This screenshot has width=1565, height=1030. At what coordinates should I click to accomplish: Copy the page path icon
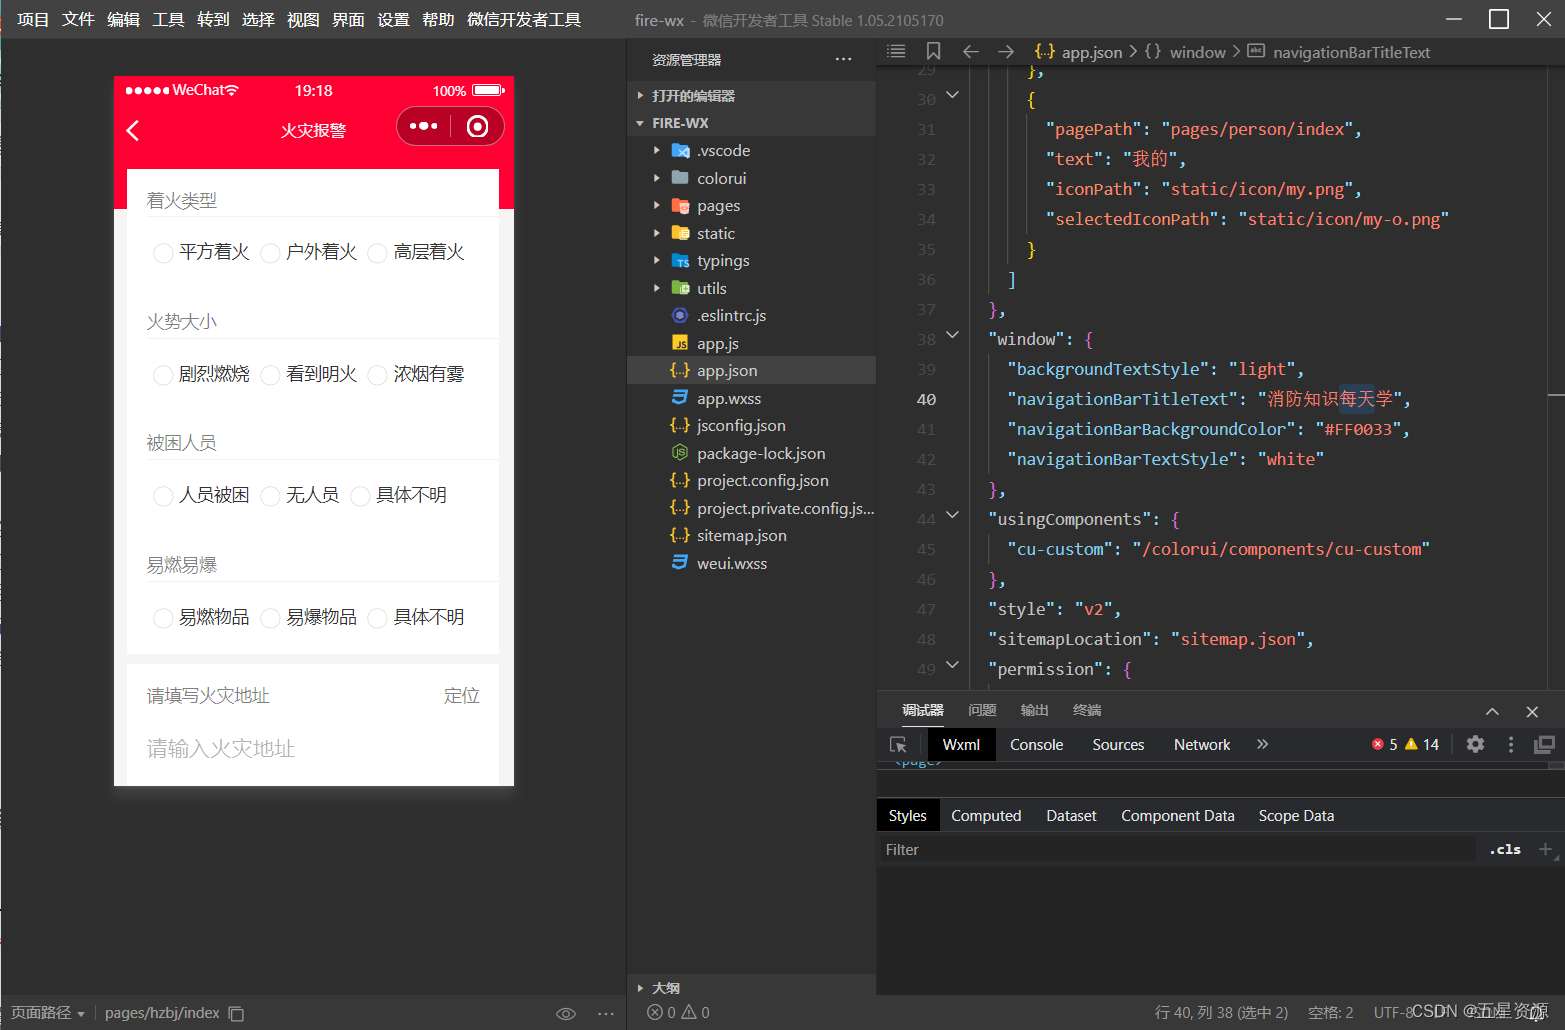coord(236,1013)
